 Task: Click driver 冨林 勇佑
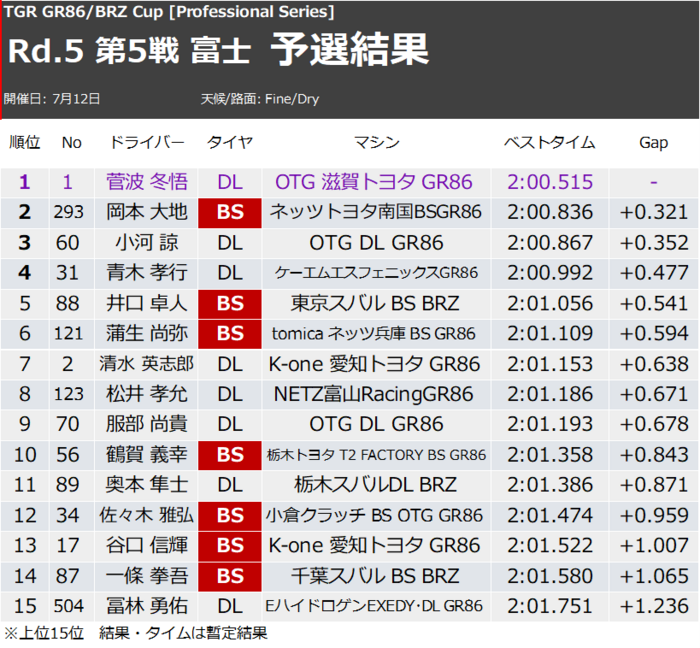(147, 606)
